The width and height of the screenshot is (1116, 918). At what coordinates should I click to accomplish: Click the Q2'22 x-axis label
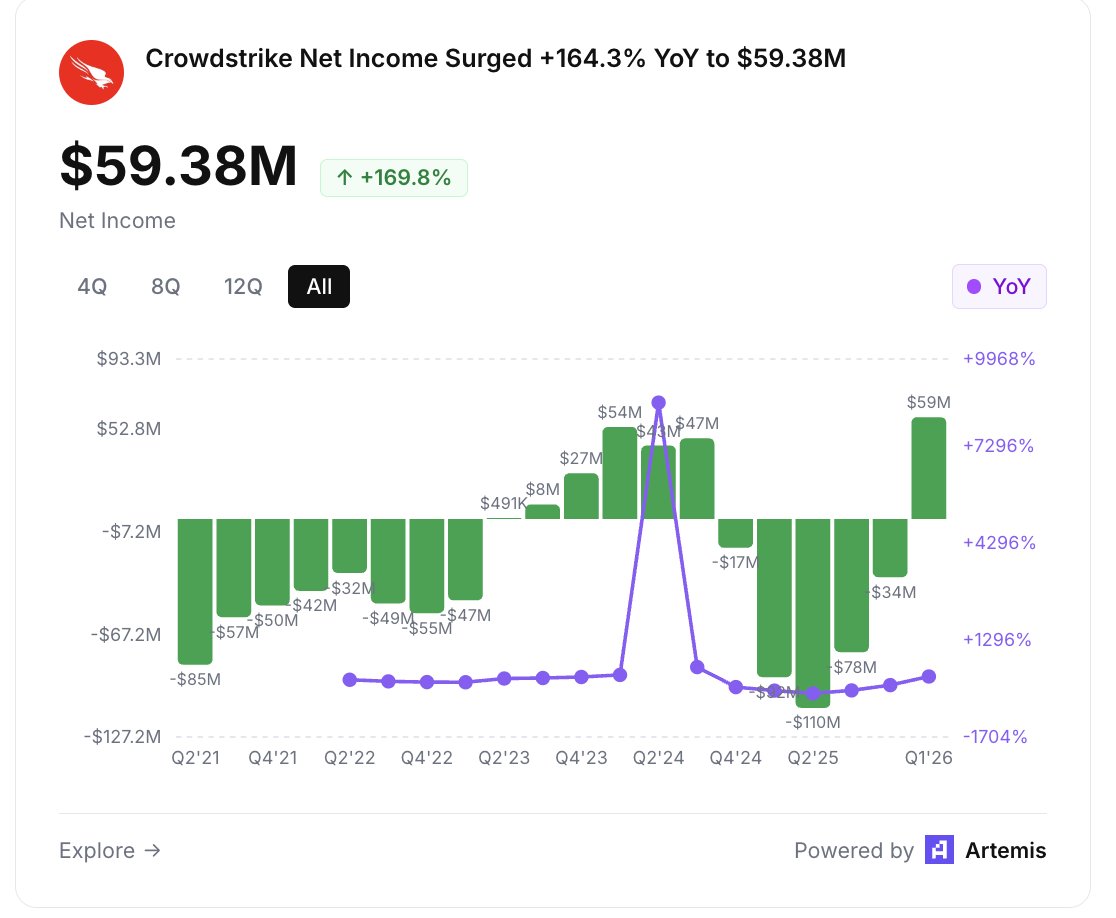349,758
